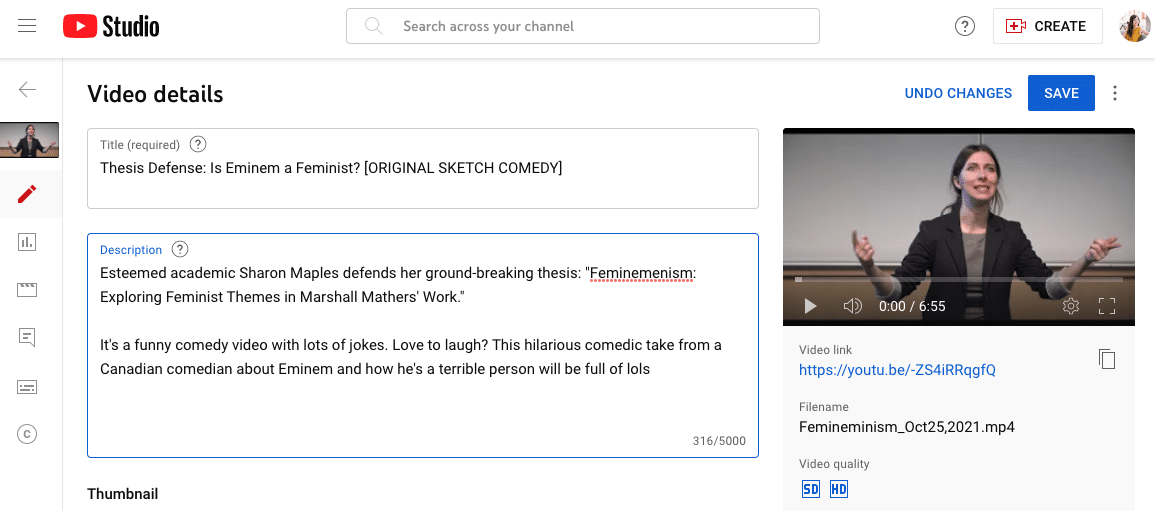Toggle the video volume speaker icon
The width and height of the screenshot is (1155, 511).
(x=852, y=306)
